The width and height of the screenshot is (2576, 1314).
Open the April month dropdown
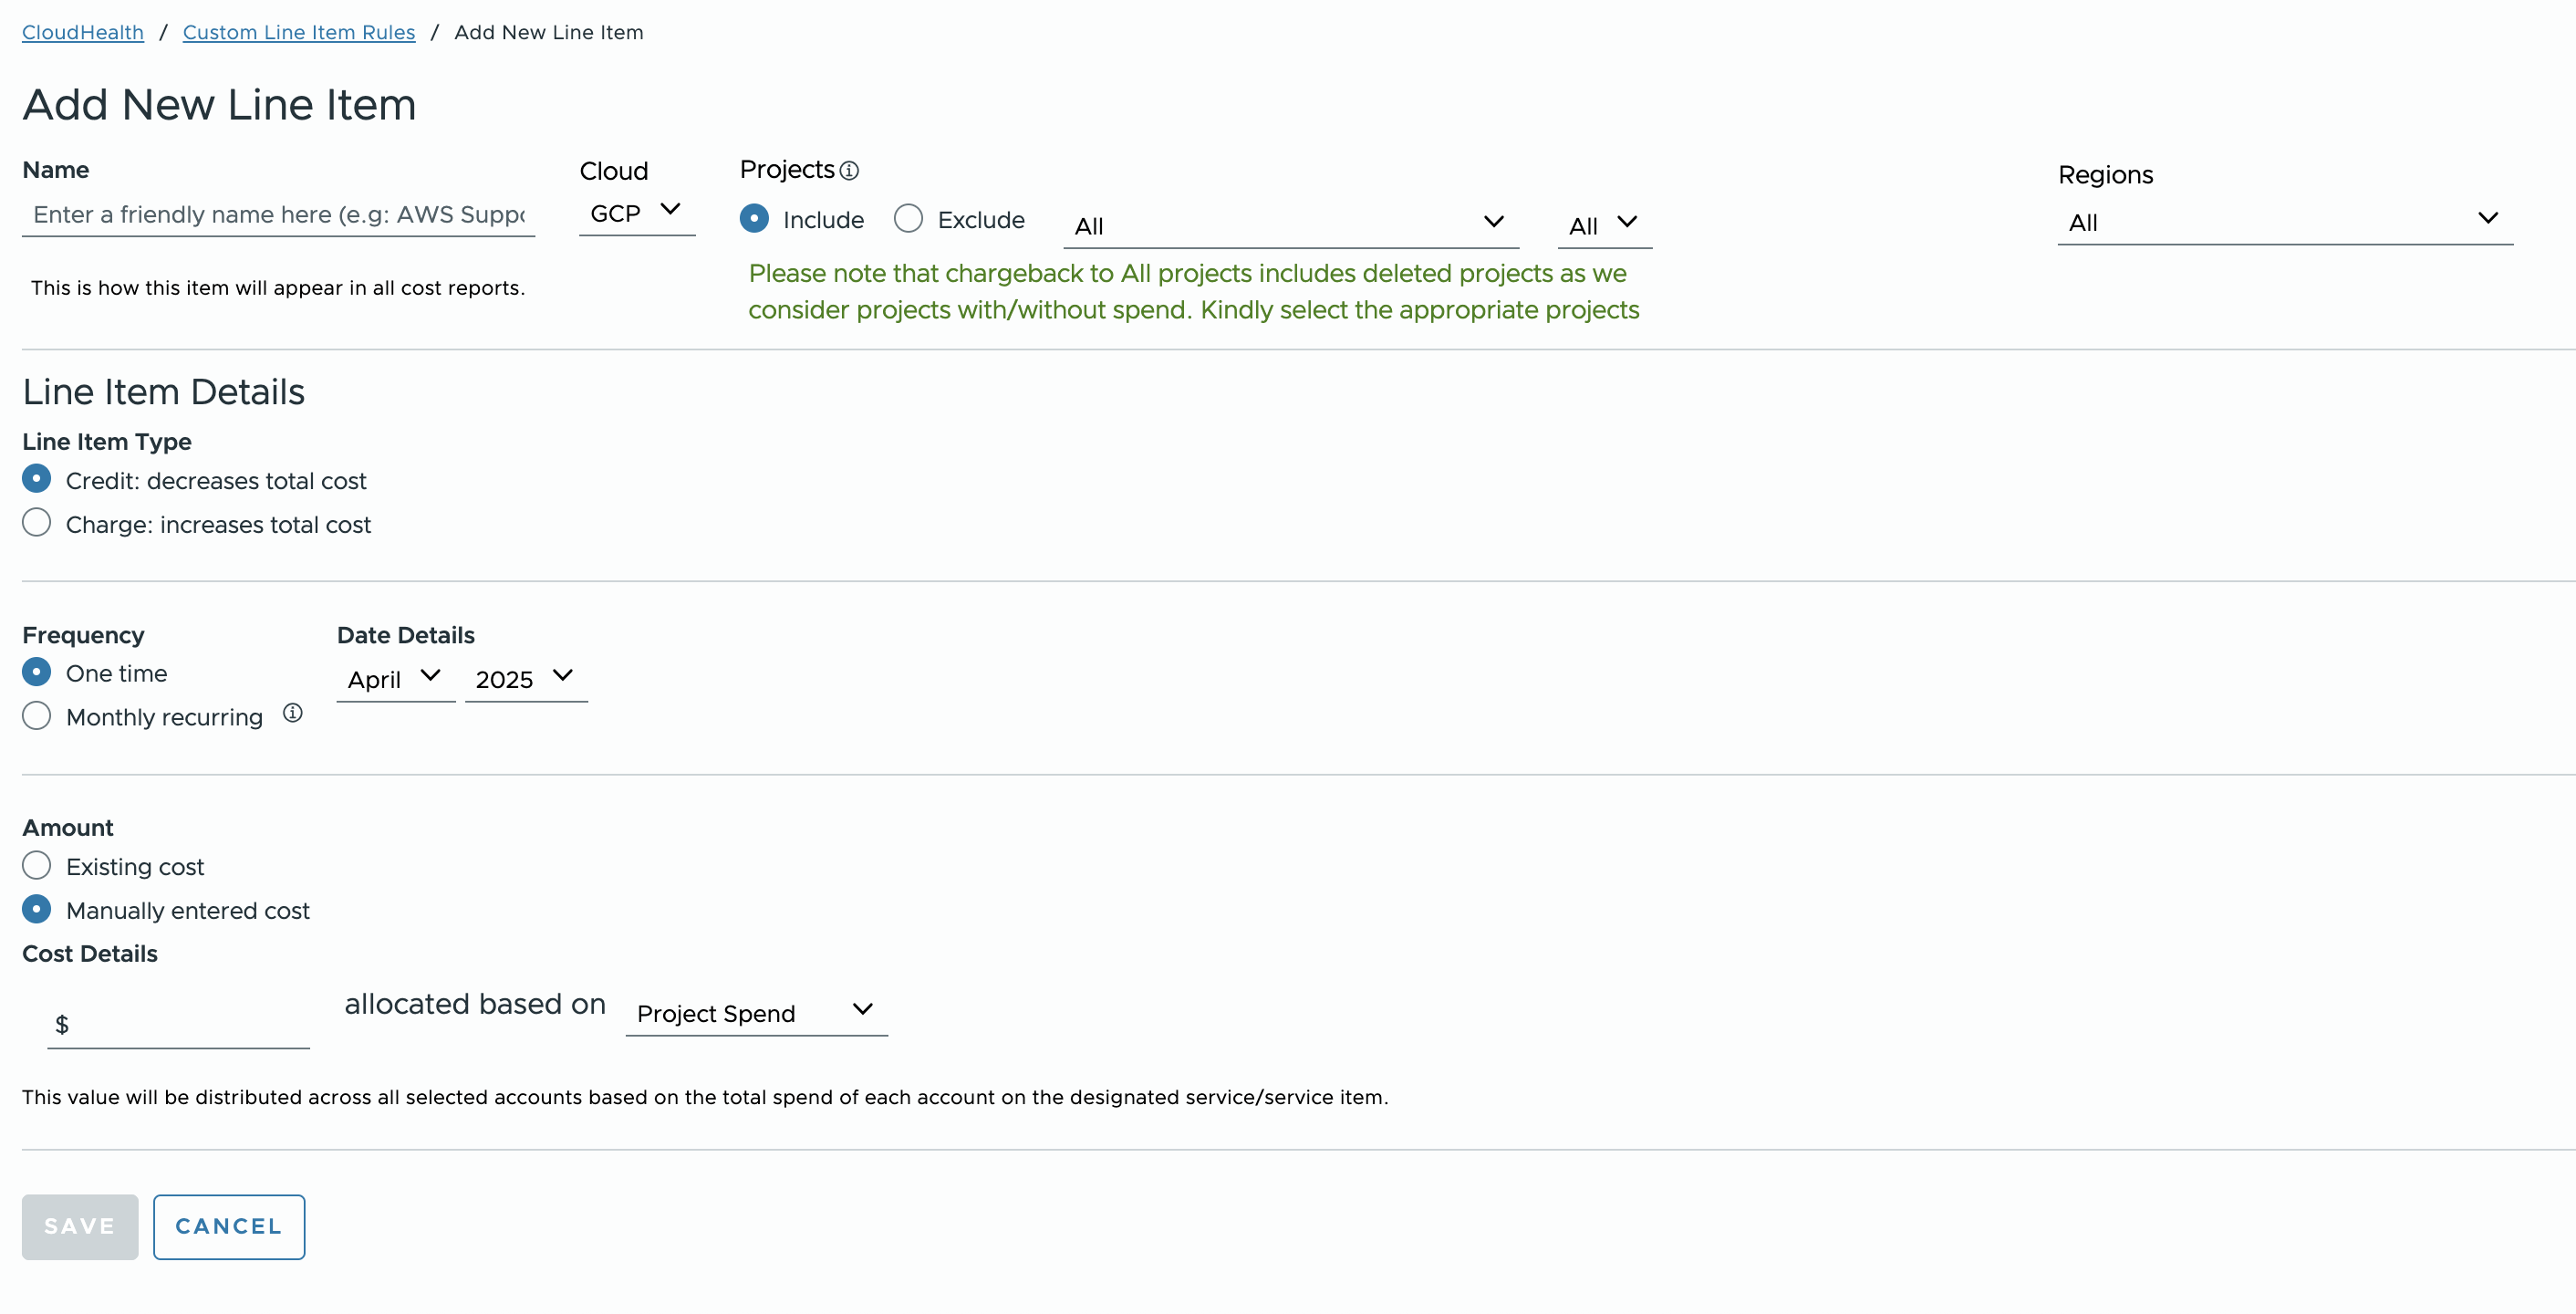point(395,679)
